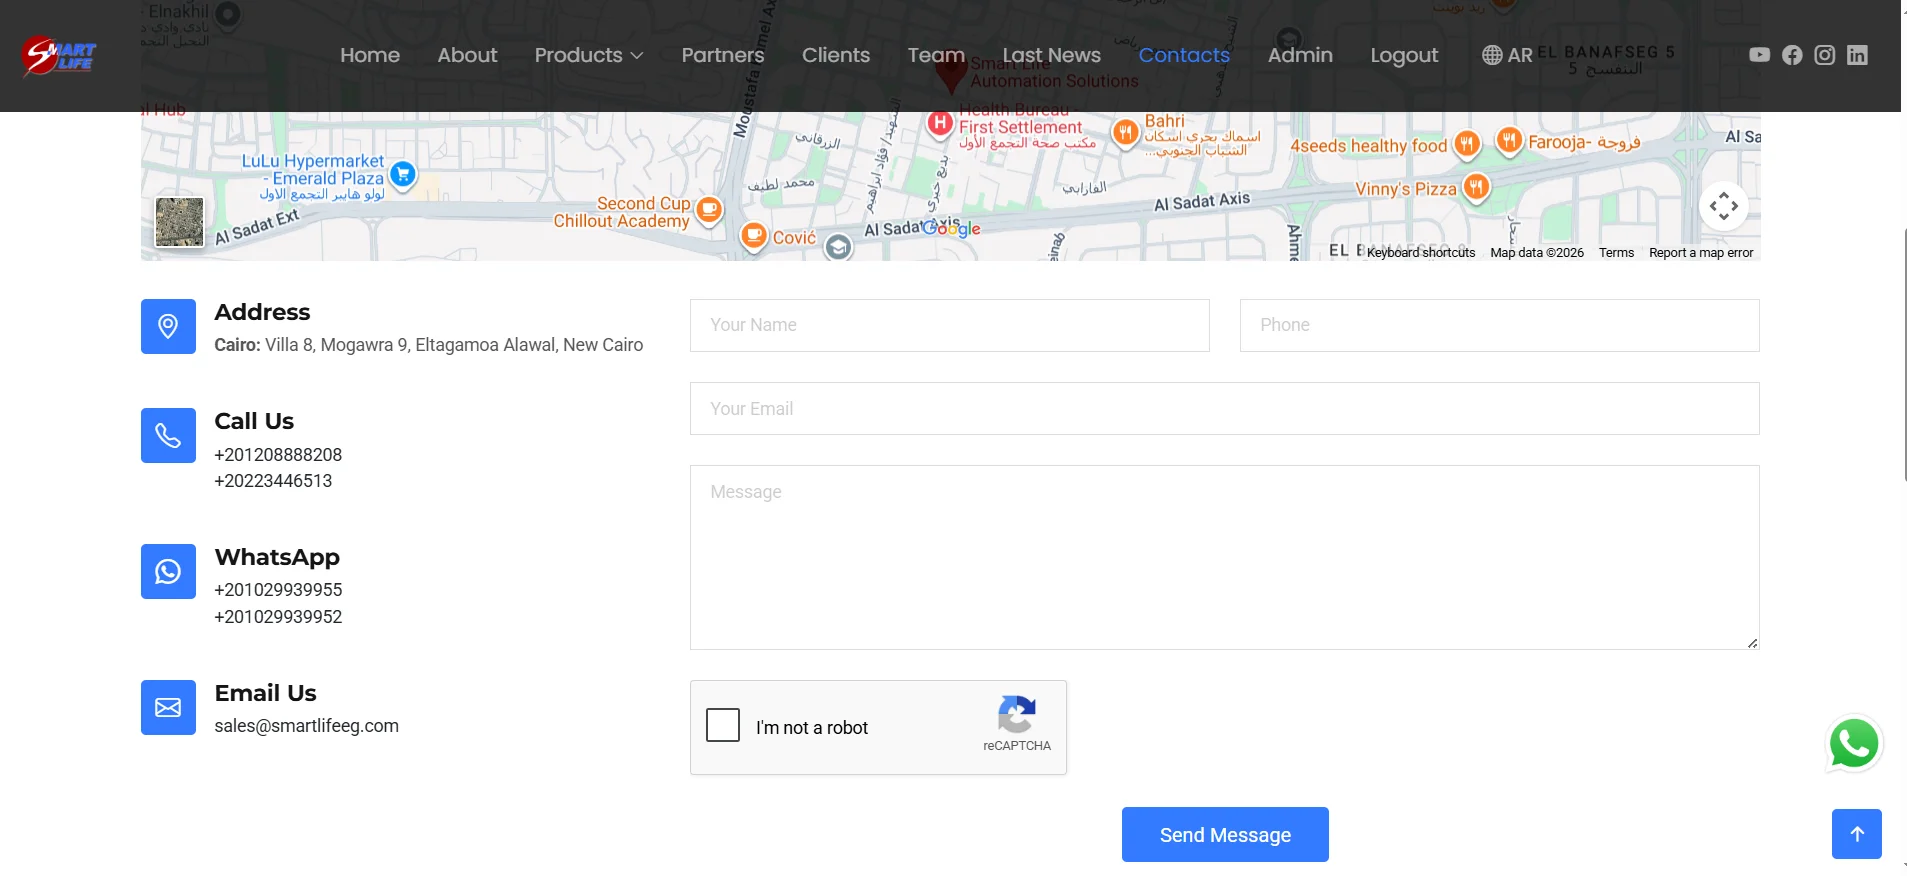Click the Send Message button
The image size is (1907, 876).
click(x=1225, y=834)
